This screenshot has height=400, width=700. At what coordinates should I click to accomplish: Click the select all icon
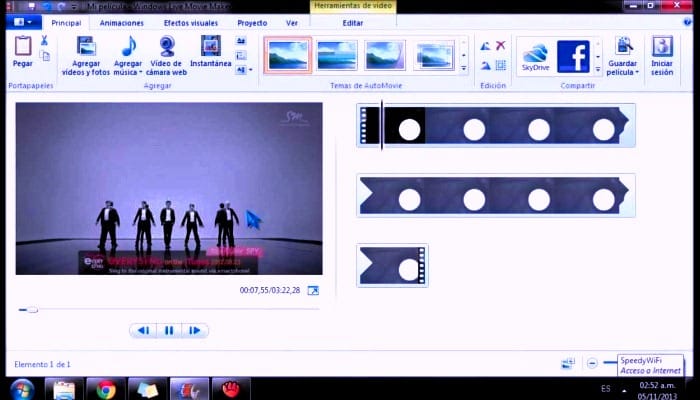[501, 66]
